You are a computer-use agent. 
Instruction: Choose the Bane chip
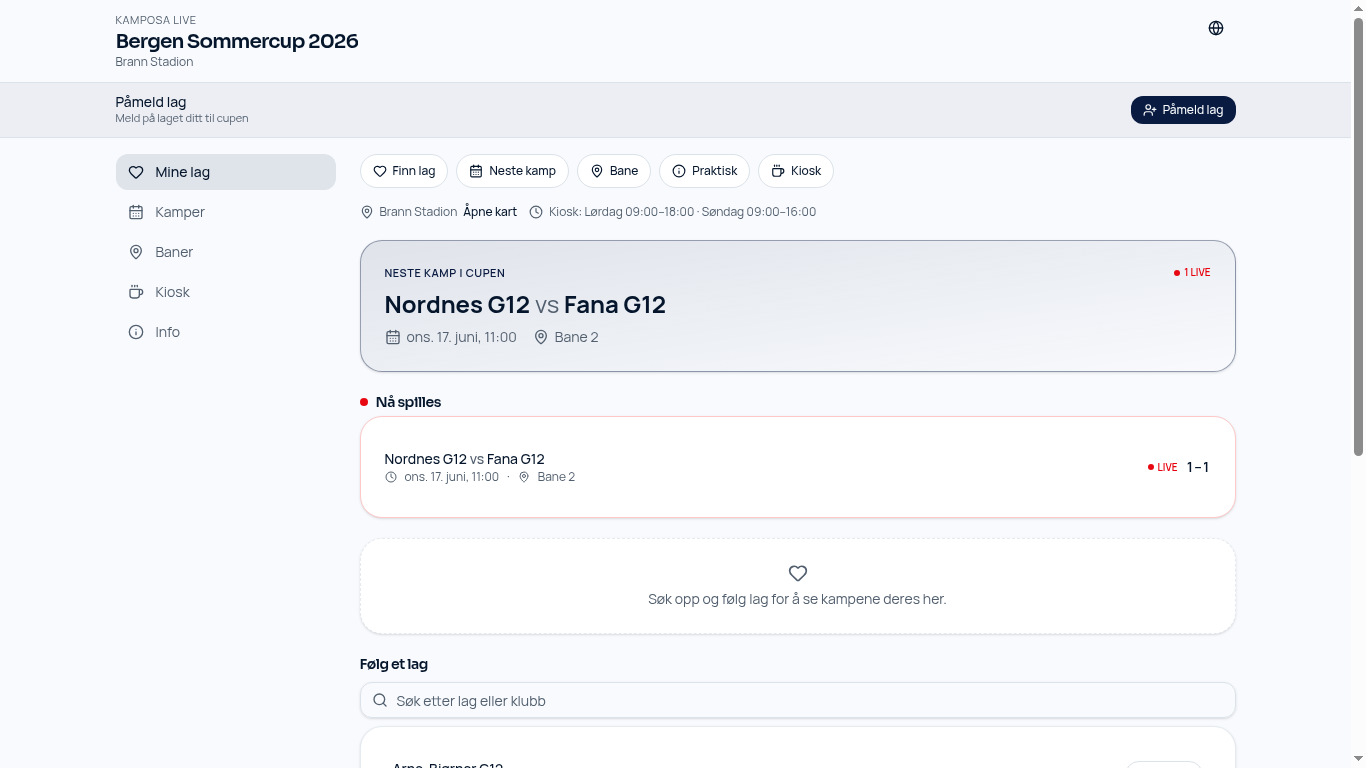click(614, 171)
